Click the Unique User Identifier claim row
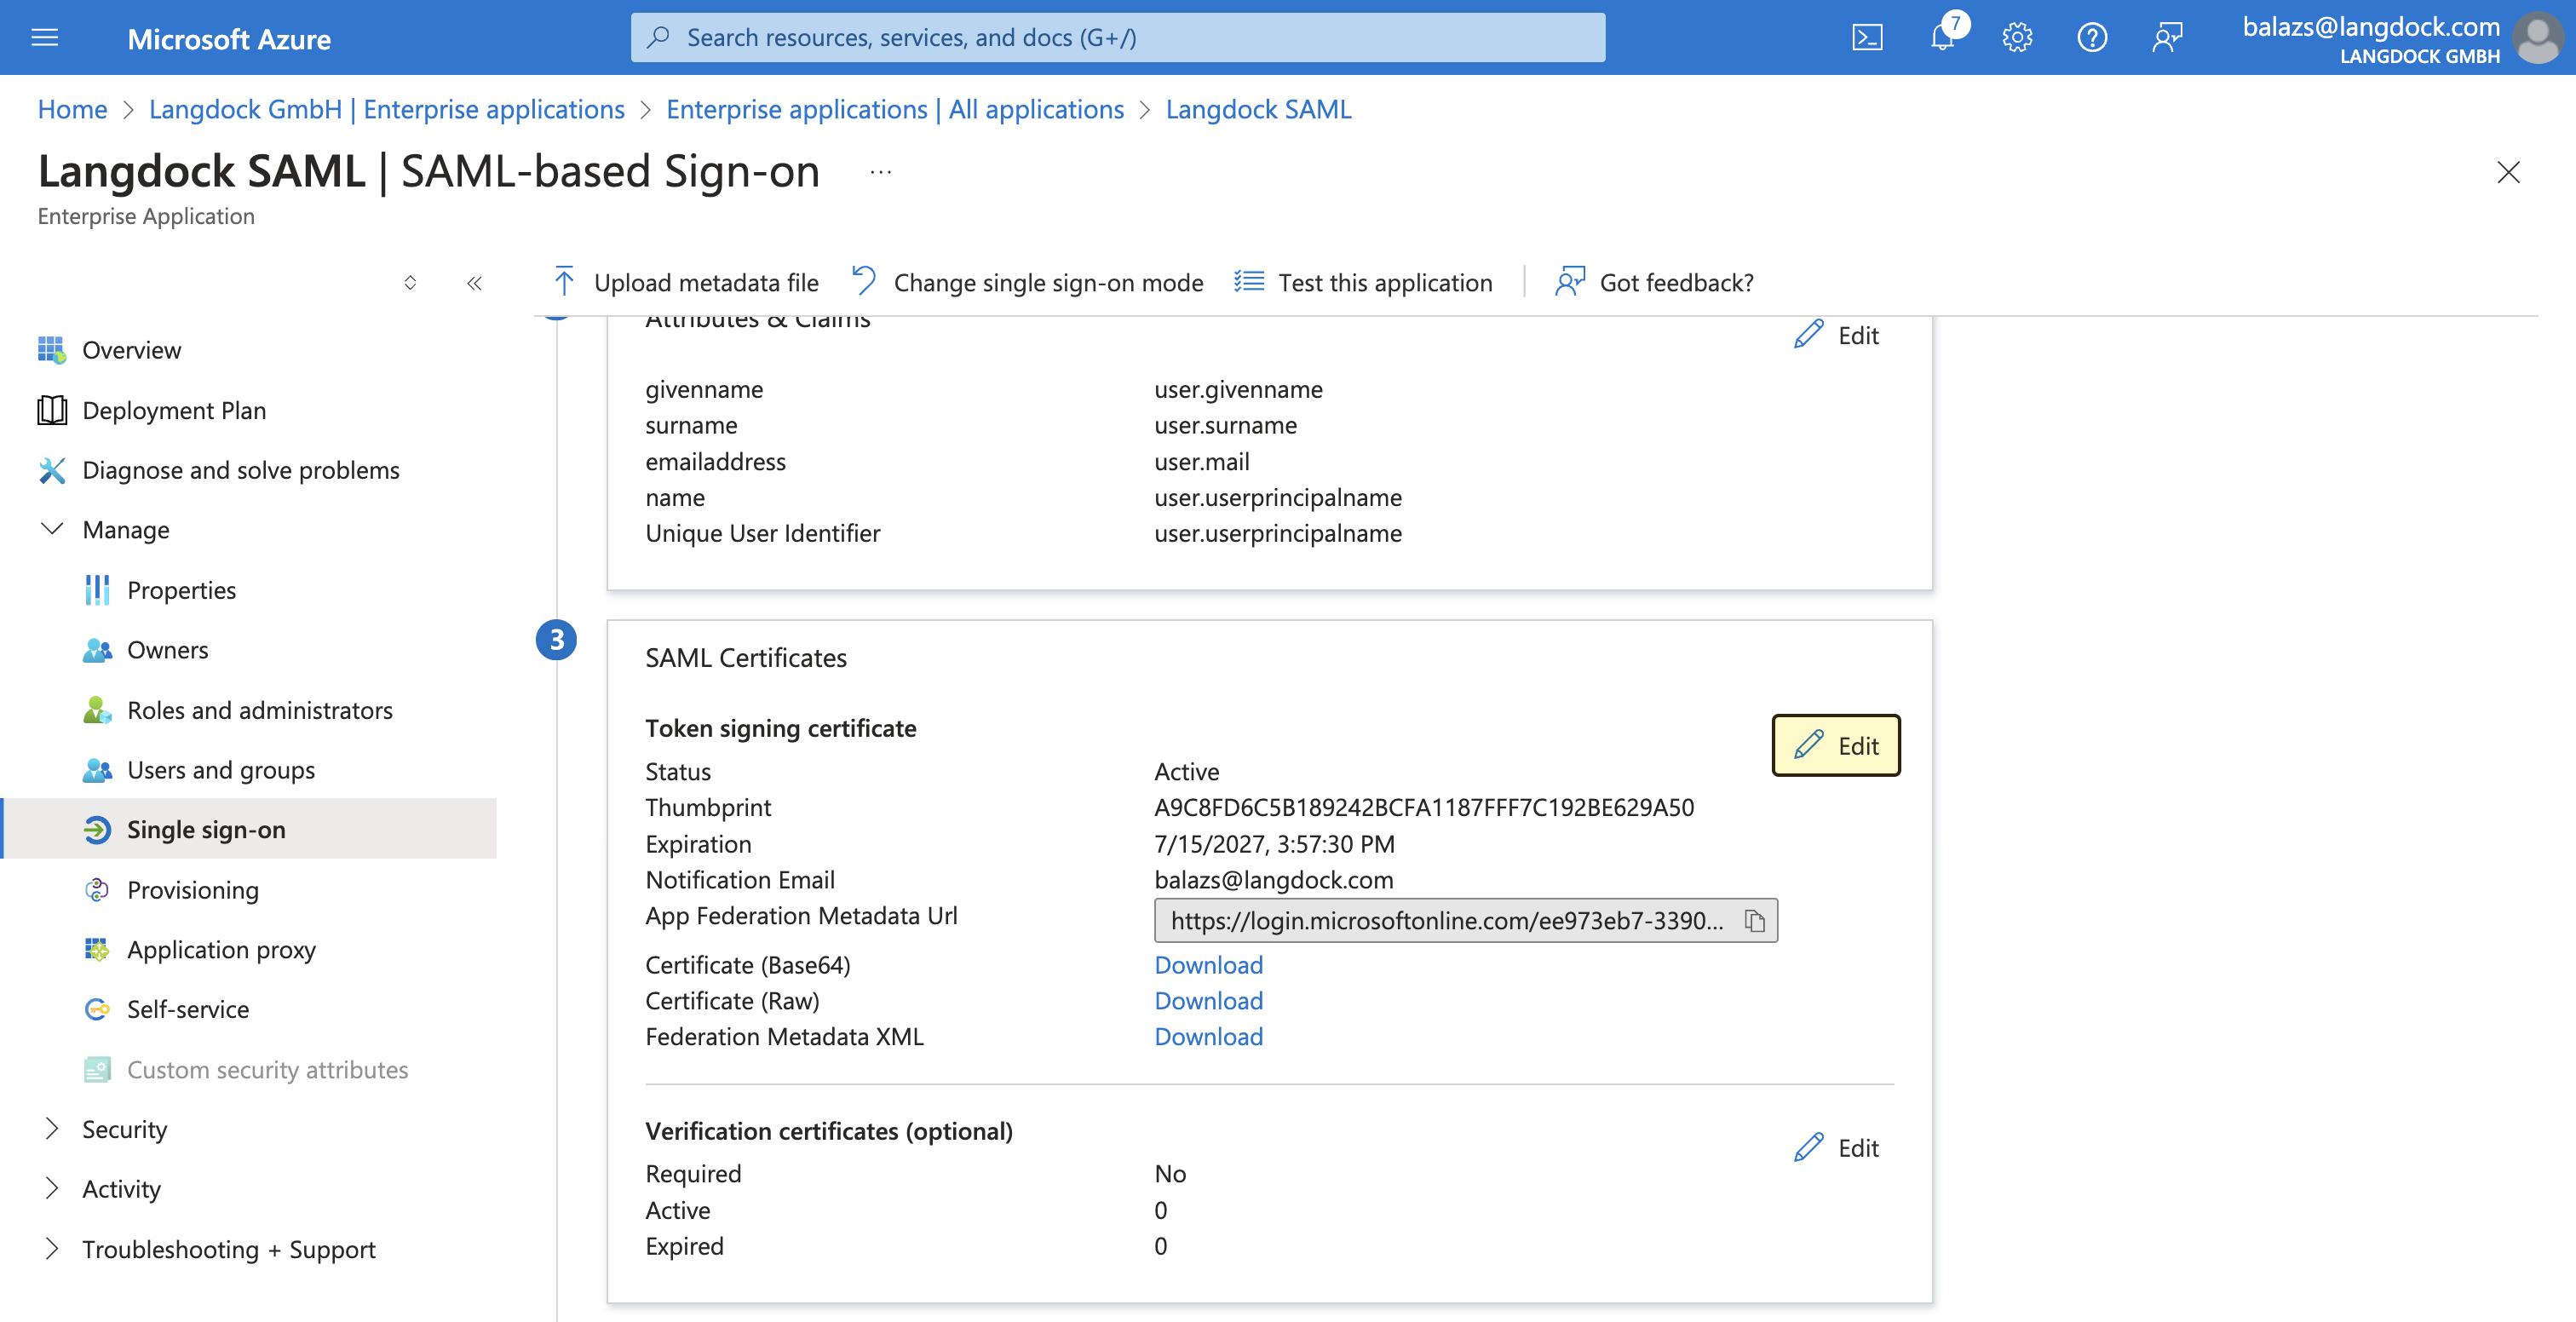This screenshot has height=1322, width=2576. (1023, 533)
